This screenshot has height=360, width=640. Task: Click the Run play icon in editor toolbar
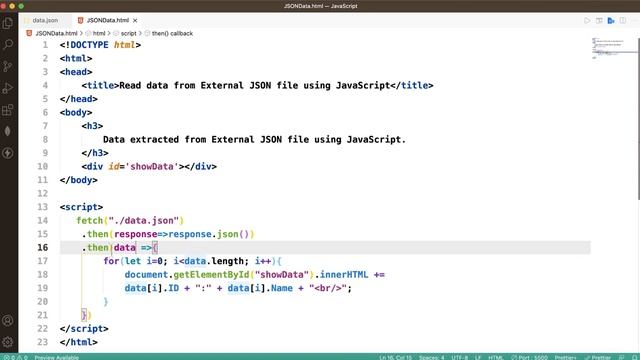(587, 20)
